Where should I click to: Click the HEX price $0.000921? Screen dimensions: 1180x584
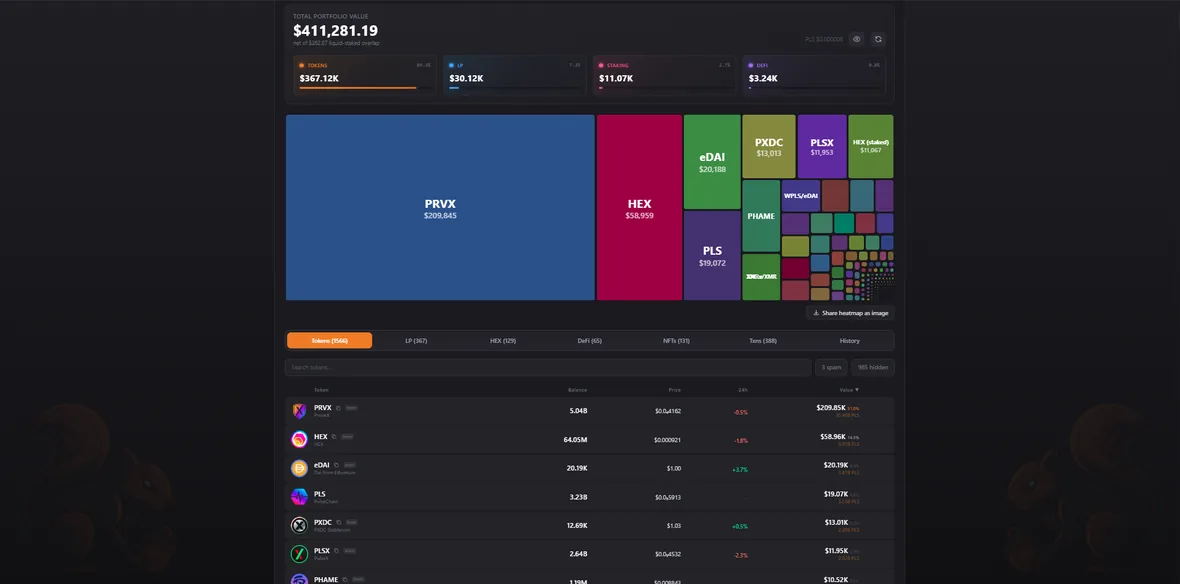point(668,440)
